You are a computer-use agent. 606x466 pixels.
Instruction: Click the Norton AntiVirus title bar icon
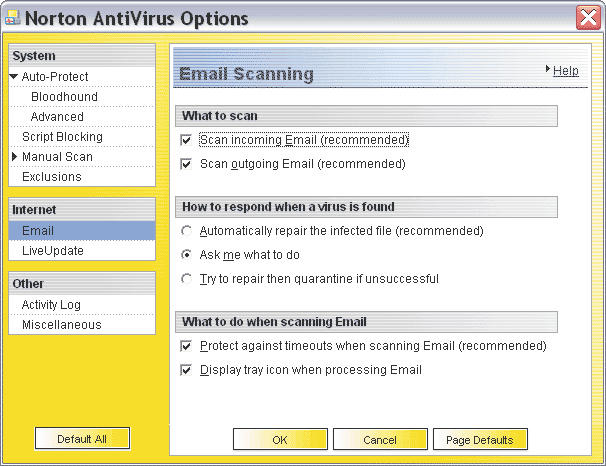click(x=13, y=18)
